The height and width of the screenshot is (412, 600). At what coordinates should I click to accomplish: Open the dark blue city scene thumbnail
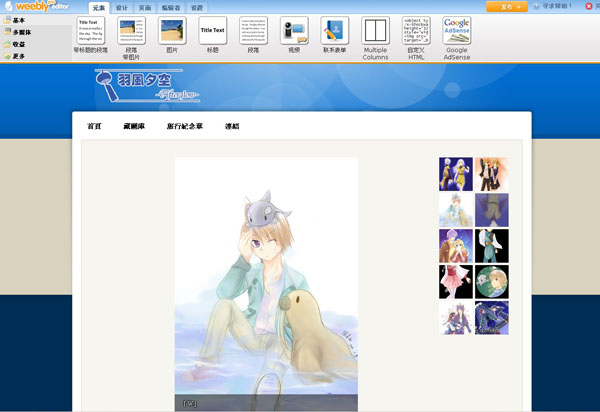click(492, 318)
